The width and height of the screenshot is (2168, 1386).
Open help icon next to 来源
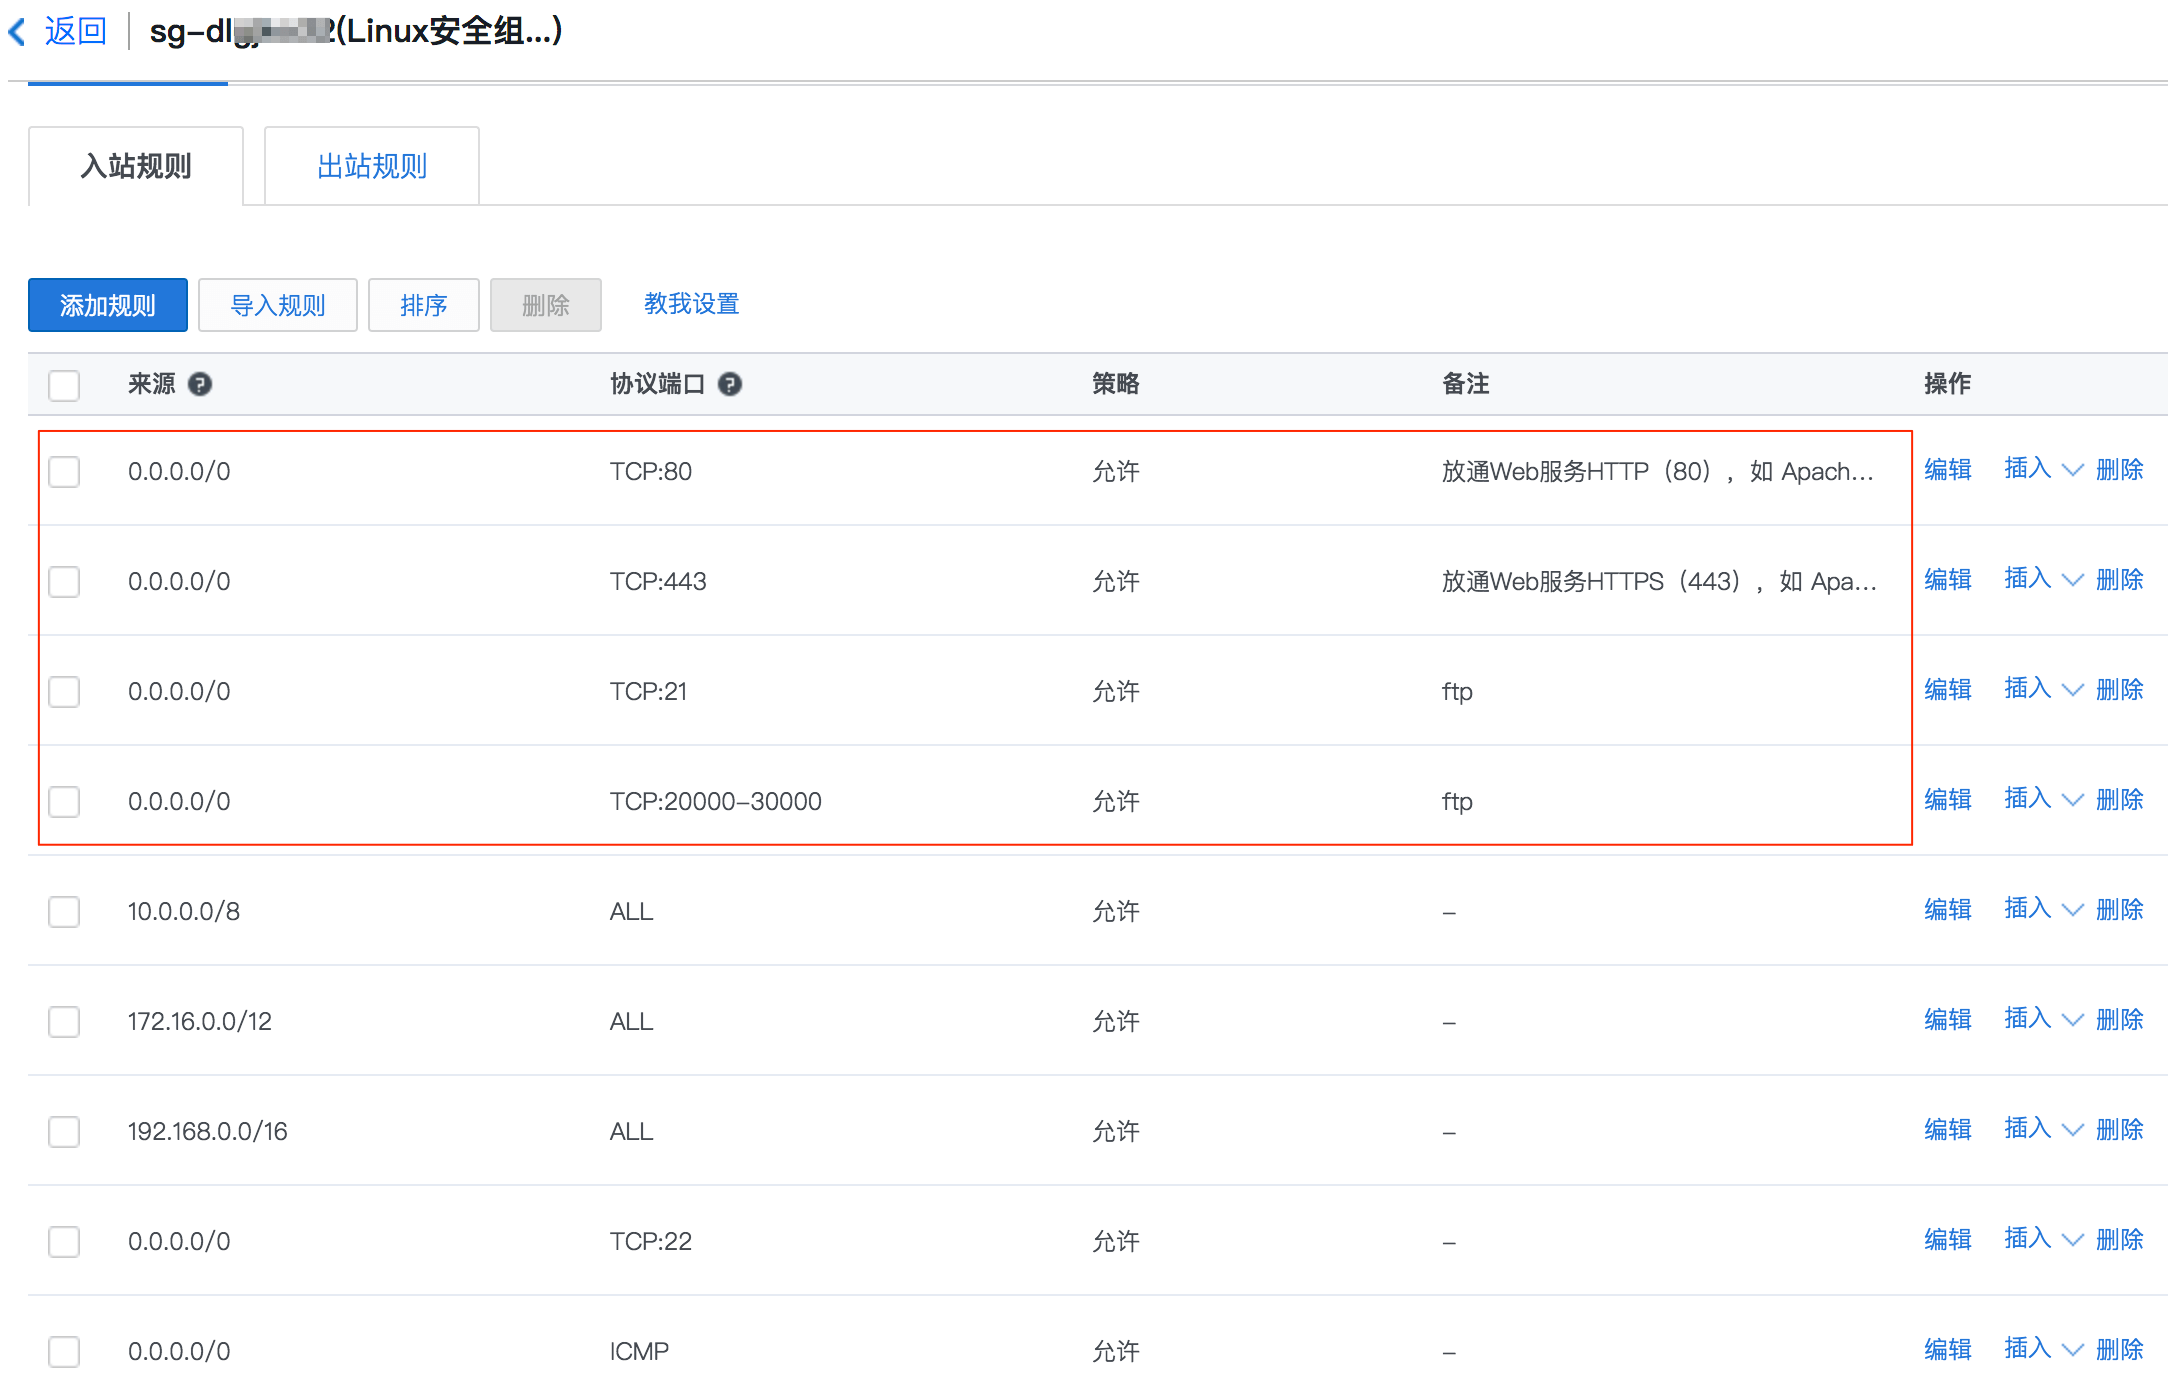[x=200, y=384]
